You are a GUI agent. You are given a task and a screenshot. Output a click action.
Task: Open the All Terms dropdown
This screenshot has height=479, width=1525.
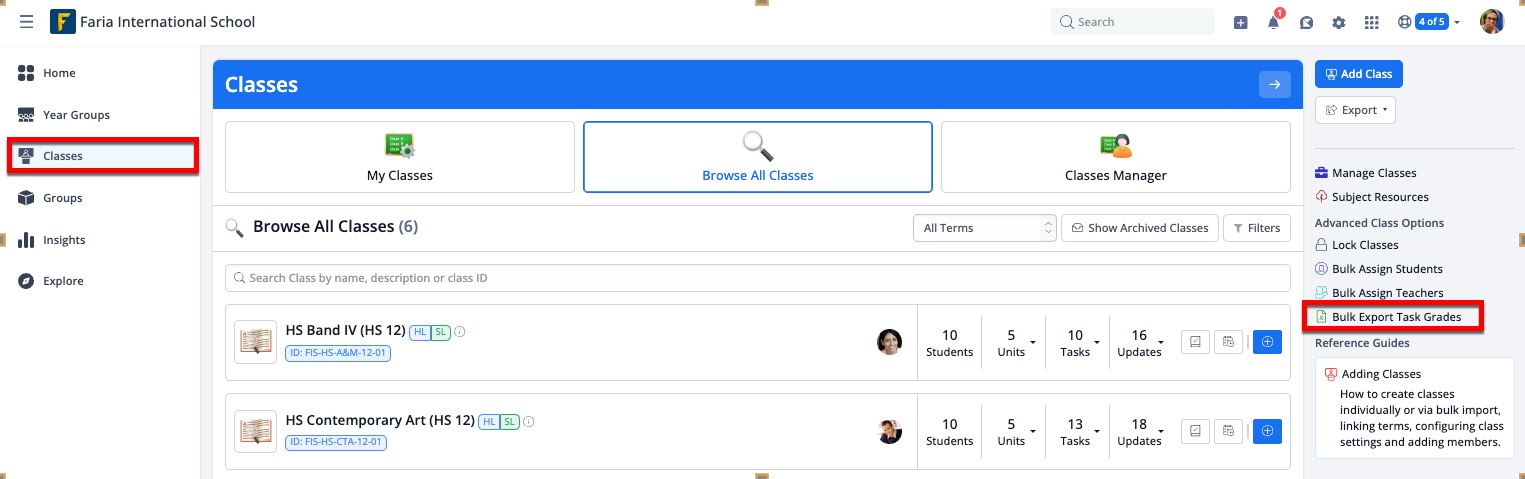click(984, 228)
